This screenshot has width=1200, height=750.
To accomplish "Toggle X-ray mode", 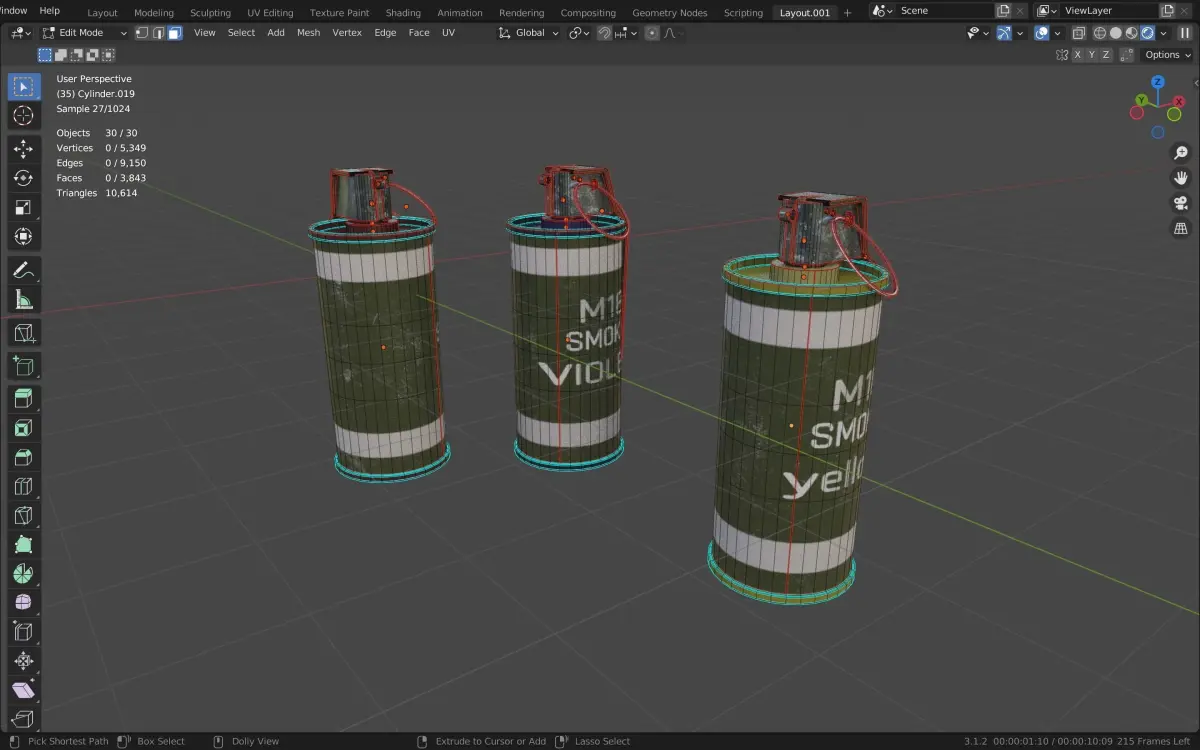I will tap(1079, 33).
